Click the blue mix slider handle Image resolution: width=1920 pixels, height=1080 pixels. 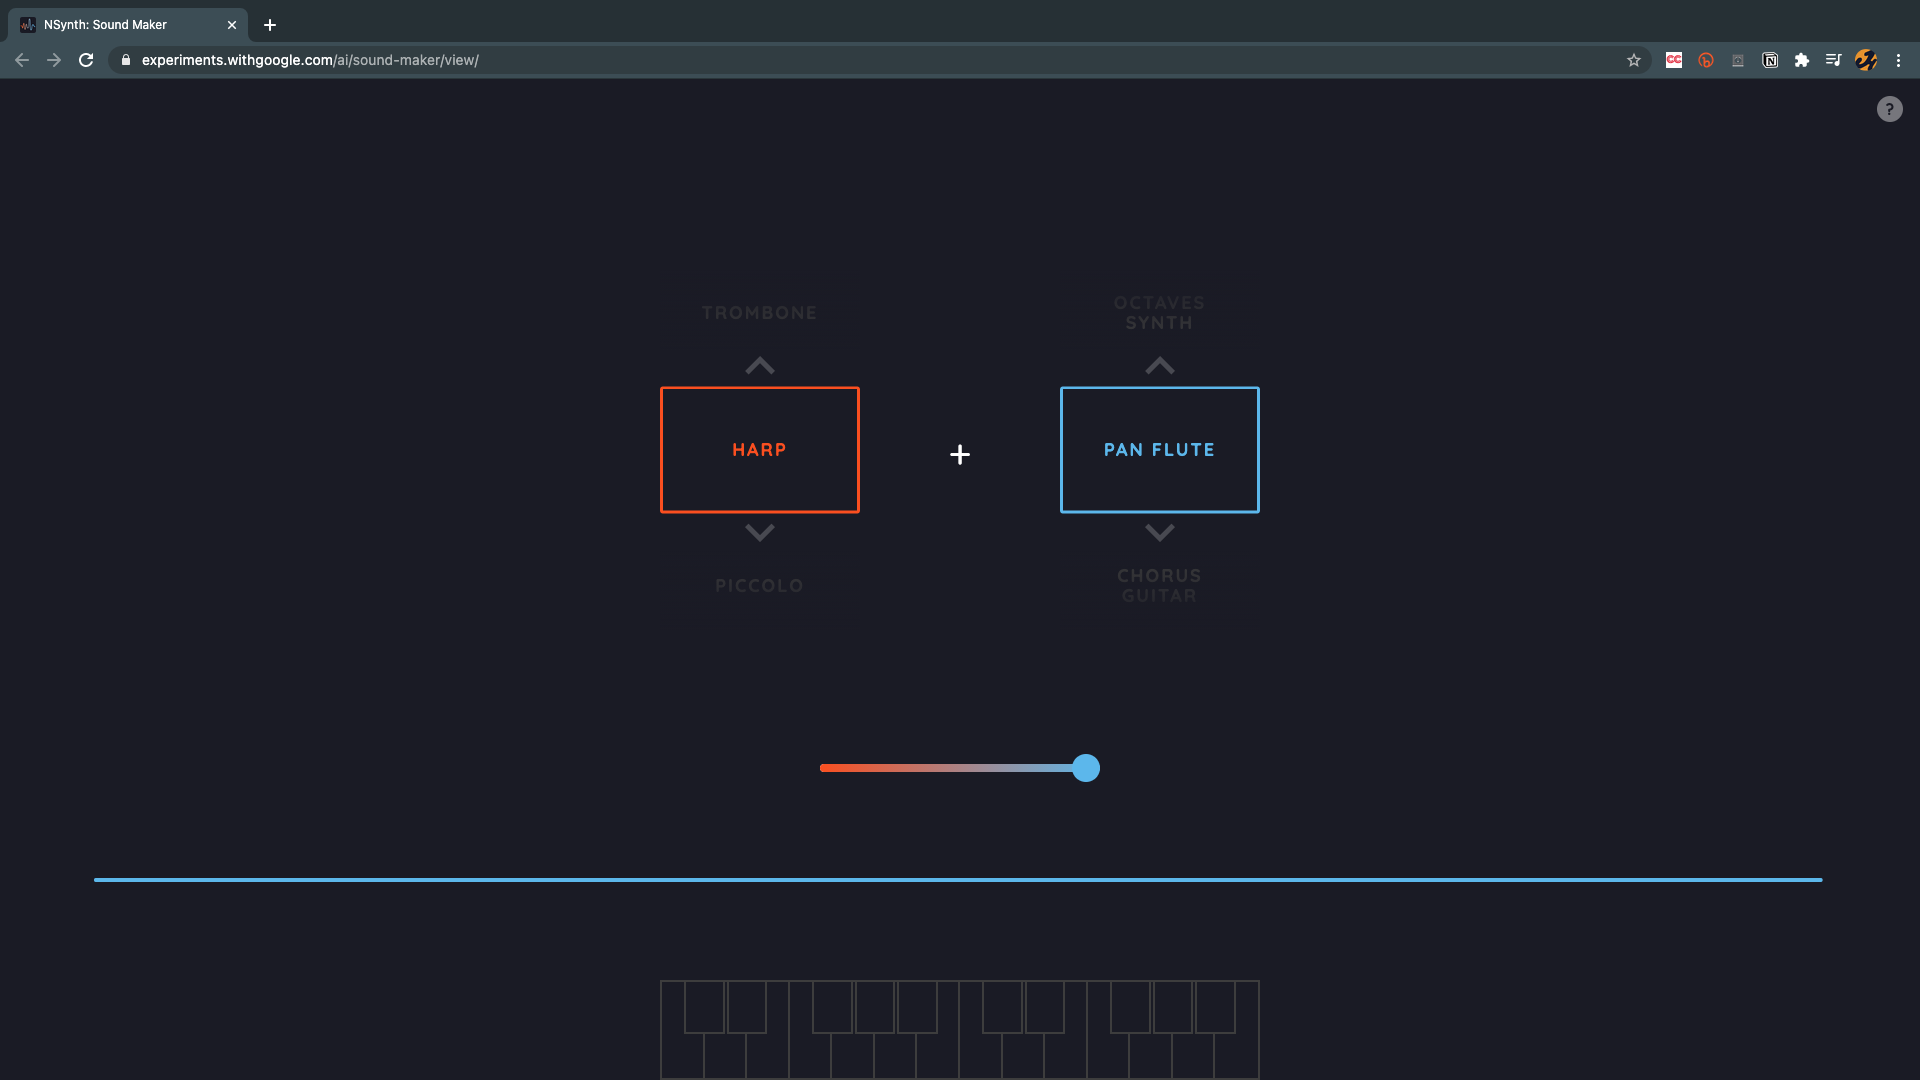(1086, 768)
